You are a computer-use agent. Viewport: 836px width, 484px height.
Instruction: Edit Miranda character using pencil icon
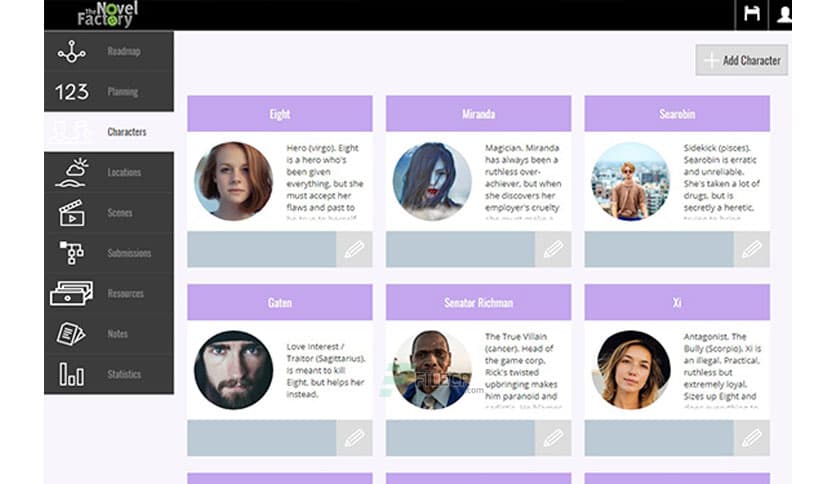coord(553,249)
